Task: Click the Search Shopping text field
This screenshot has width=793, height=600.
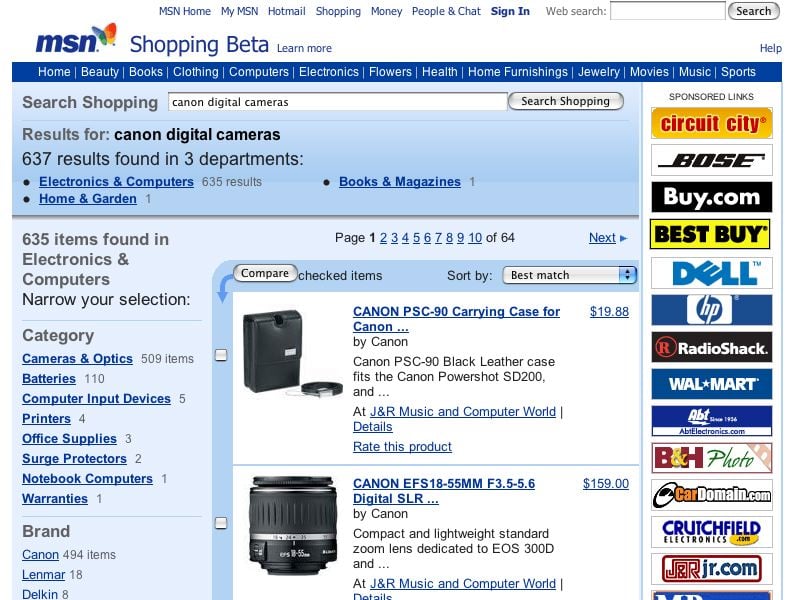Action: click(x=338, y=102)
